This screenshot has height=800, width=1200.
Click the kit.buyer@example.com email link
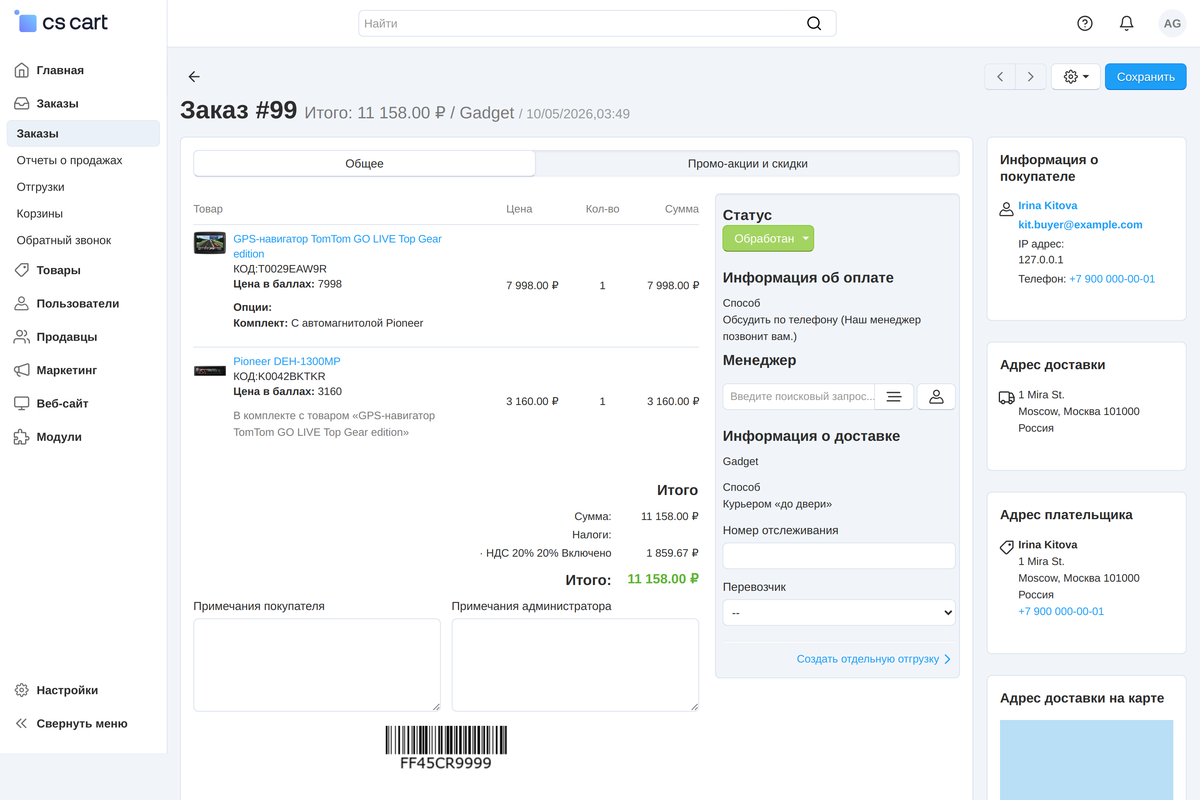pyautogui.click(x=1080, y=225)
